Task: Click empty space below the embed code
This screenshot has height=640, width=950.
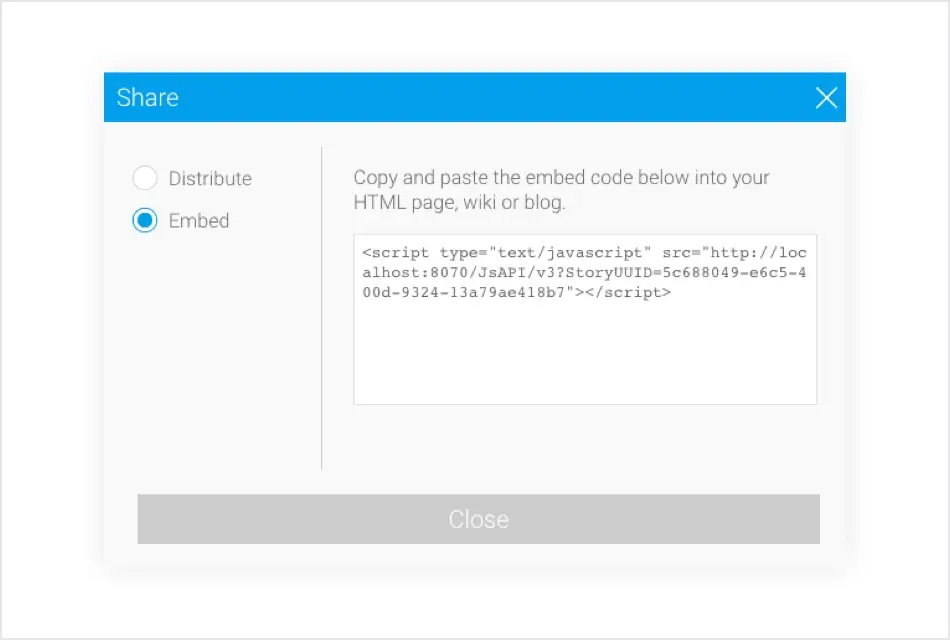Action: 585,360
